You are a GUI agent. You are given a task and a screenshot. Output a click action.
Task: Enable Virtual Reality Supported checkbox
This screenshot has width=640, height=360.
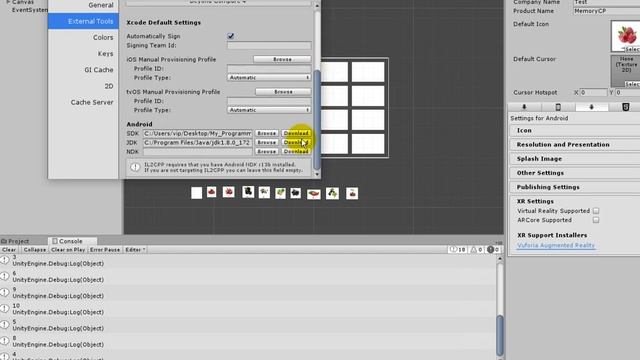596,211
